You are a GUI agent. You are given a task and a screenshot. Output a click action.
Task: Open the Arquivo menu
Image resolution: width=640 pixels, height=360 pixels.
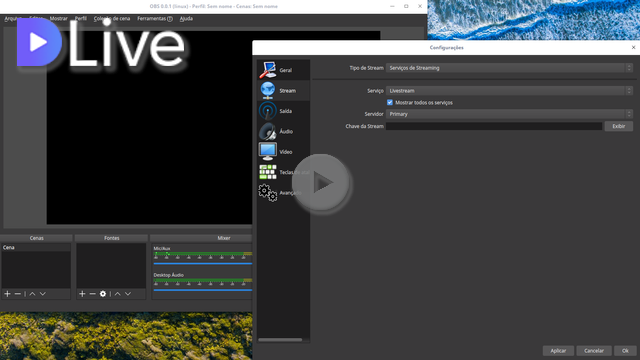pyautogui.click(x=13, y=19)
